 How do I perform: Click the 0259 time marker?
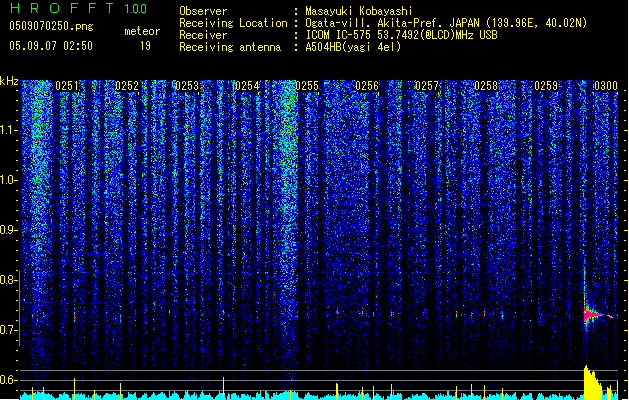[x=546, y=86]
